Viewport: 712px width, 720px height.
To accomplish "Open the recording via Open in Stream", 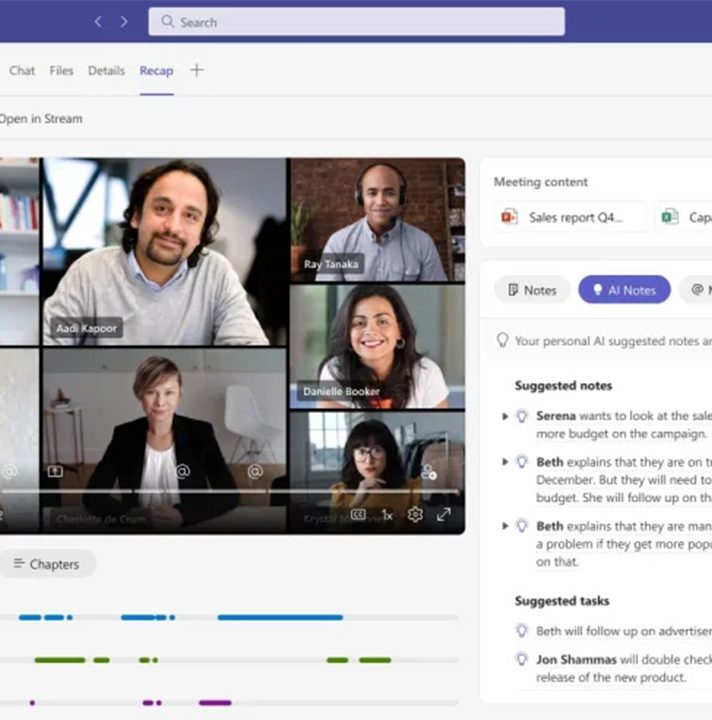I will (x=40, y=119).
